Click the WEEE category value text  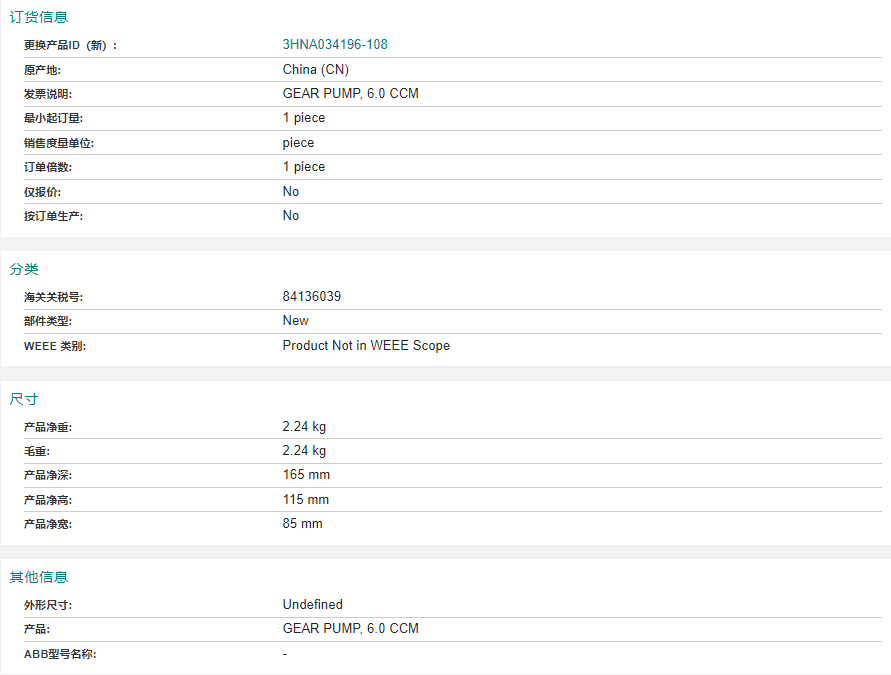point(366,345)
